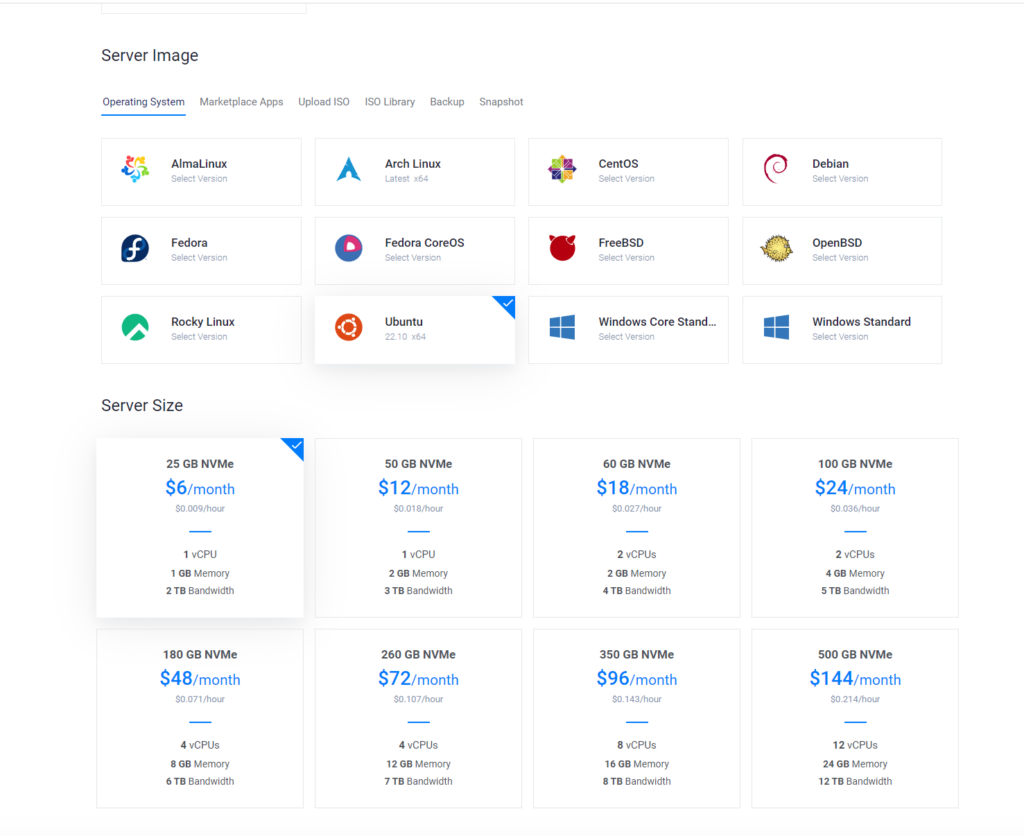Open the Upload ISO tab
This screenshot has width=1024, height=836.
tap(324, 102)
